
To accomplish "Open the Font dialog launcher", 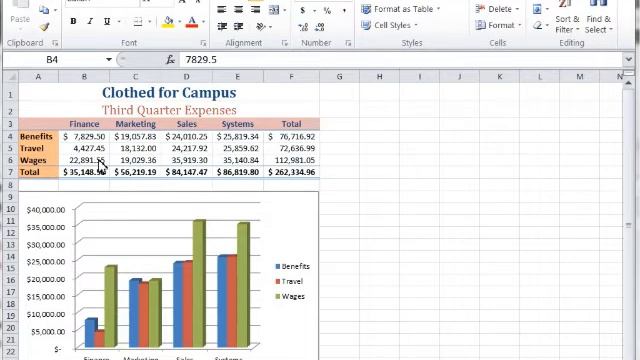I will (x=203, y=43).
